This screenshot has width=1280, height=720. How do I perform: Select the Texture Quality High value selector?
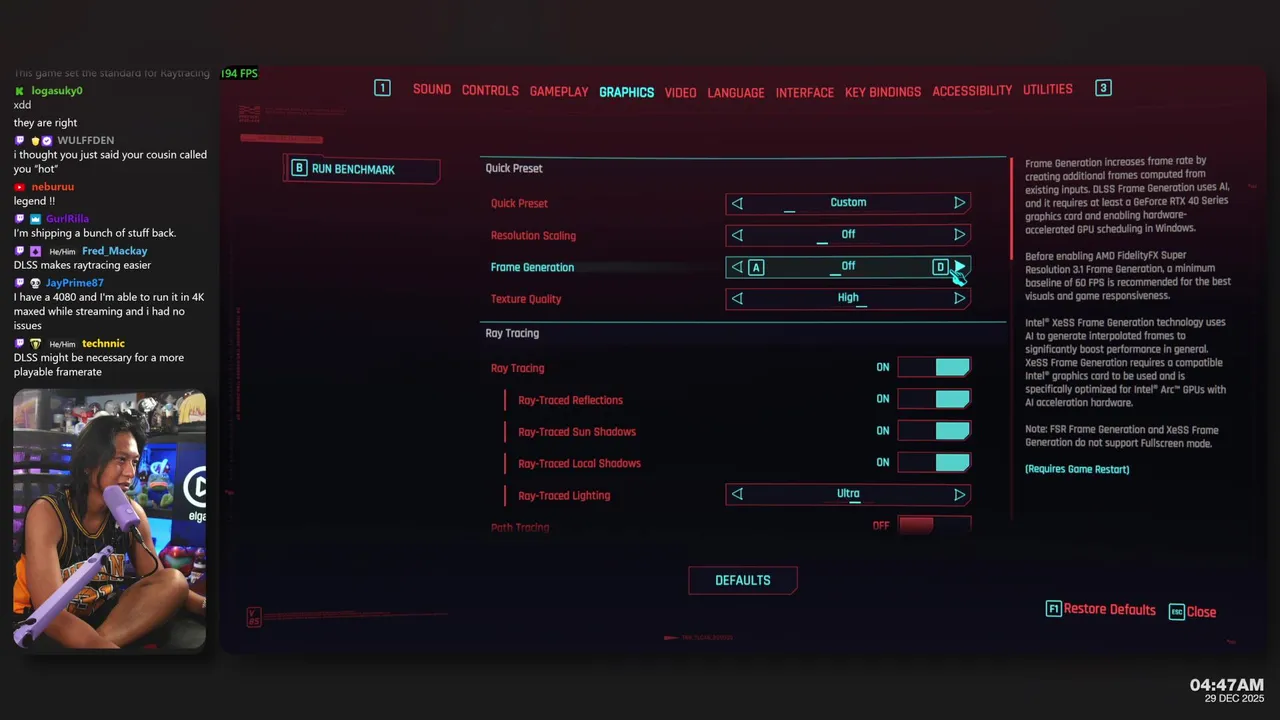(x=848, y=298)
